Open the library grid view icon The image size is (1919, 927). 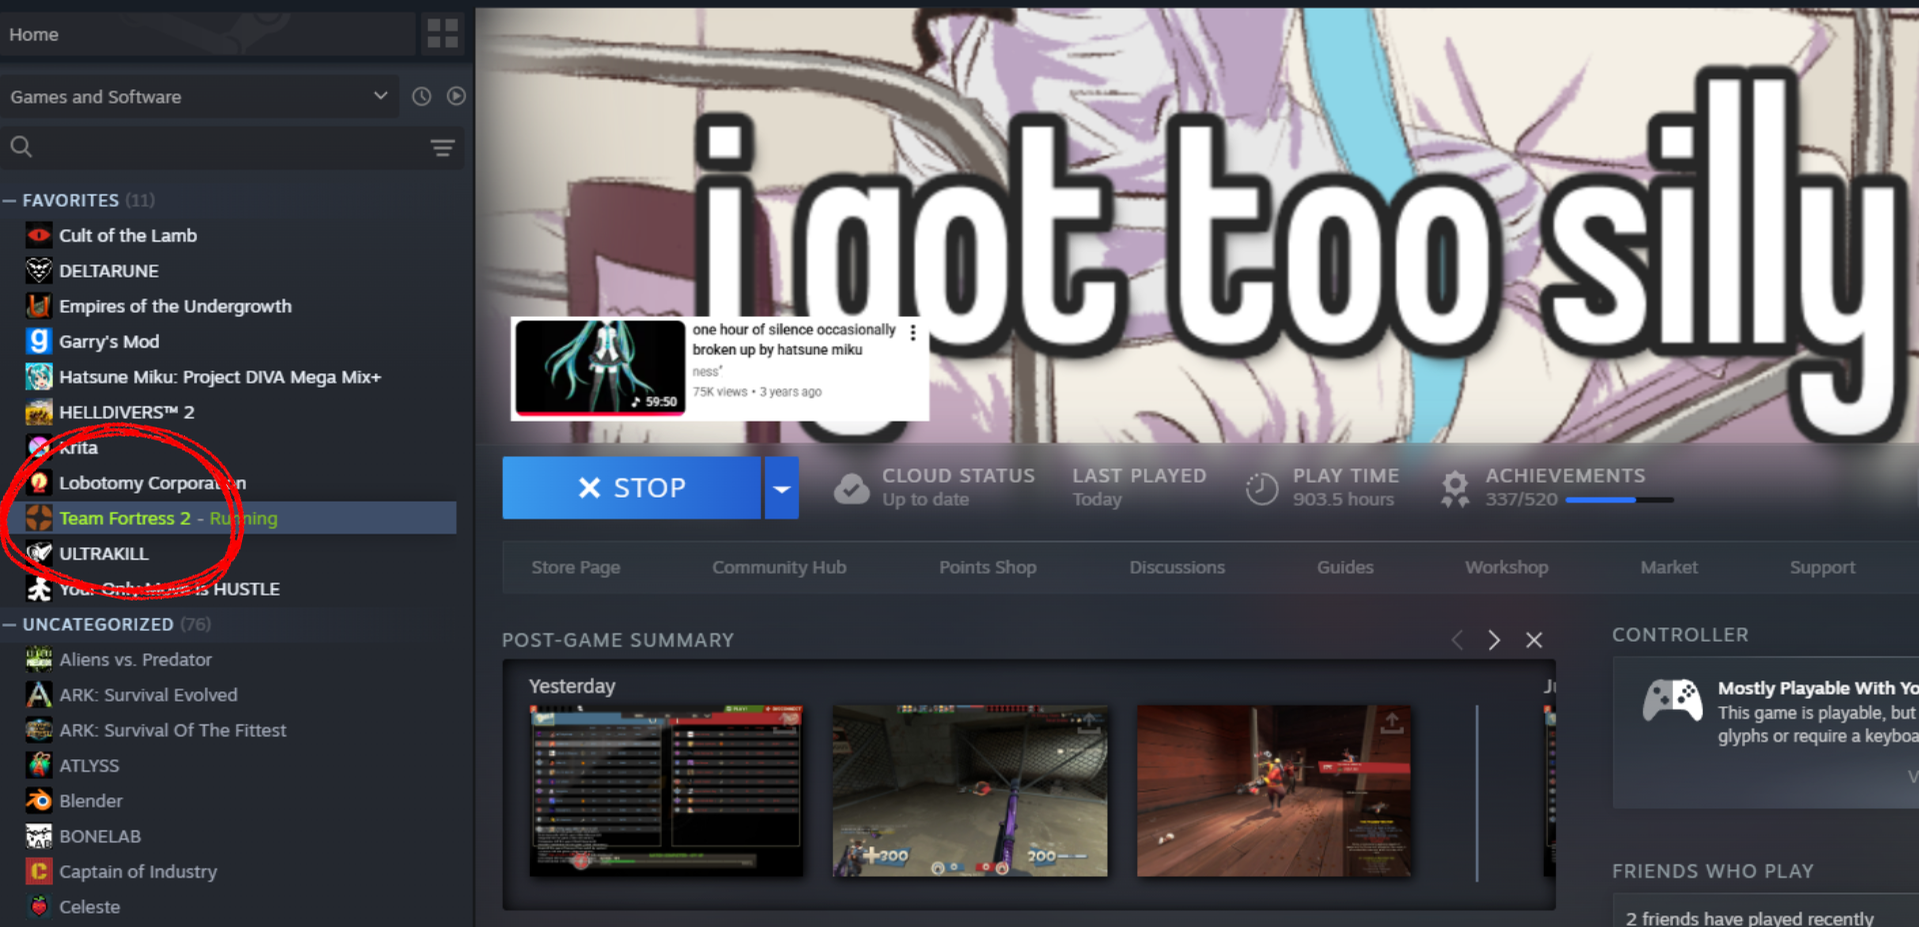[442, 34]
